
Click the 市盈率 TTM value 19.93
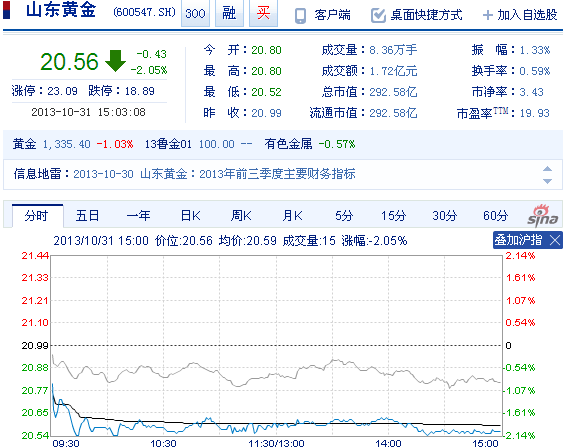point(535,113)
